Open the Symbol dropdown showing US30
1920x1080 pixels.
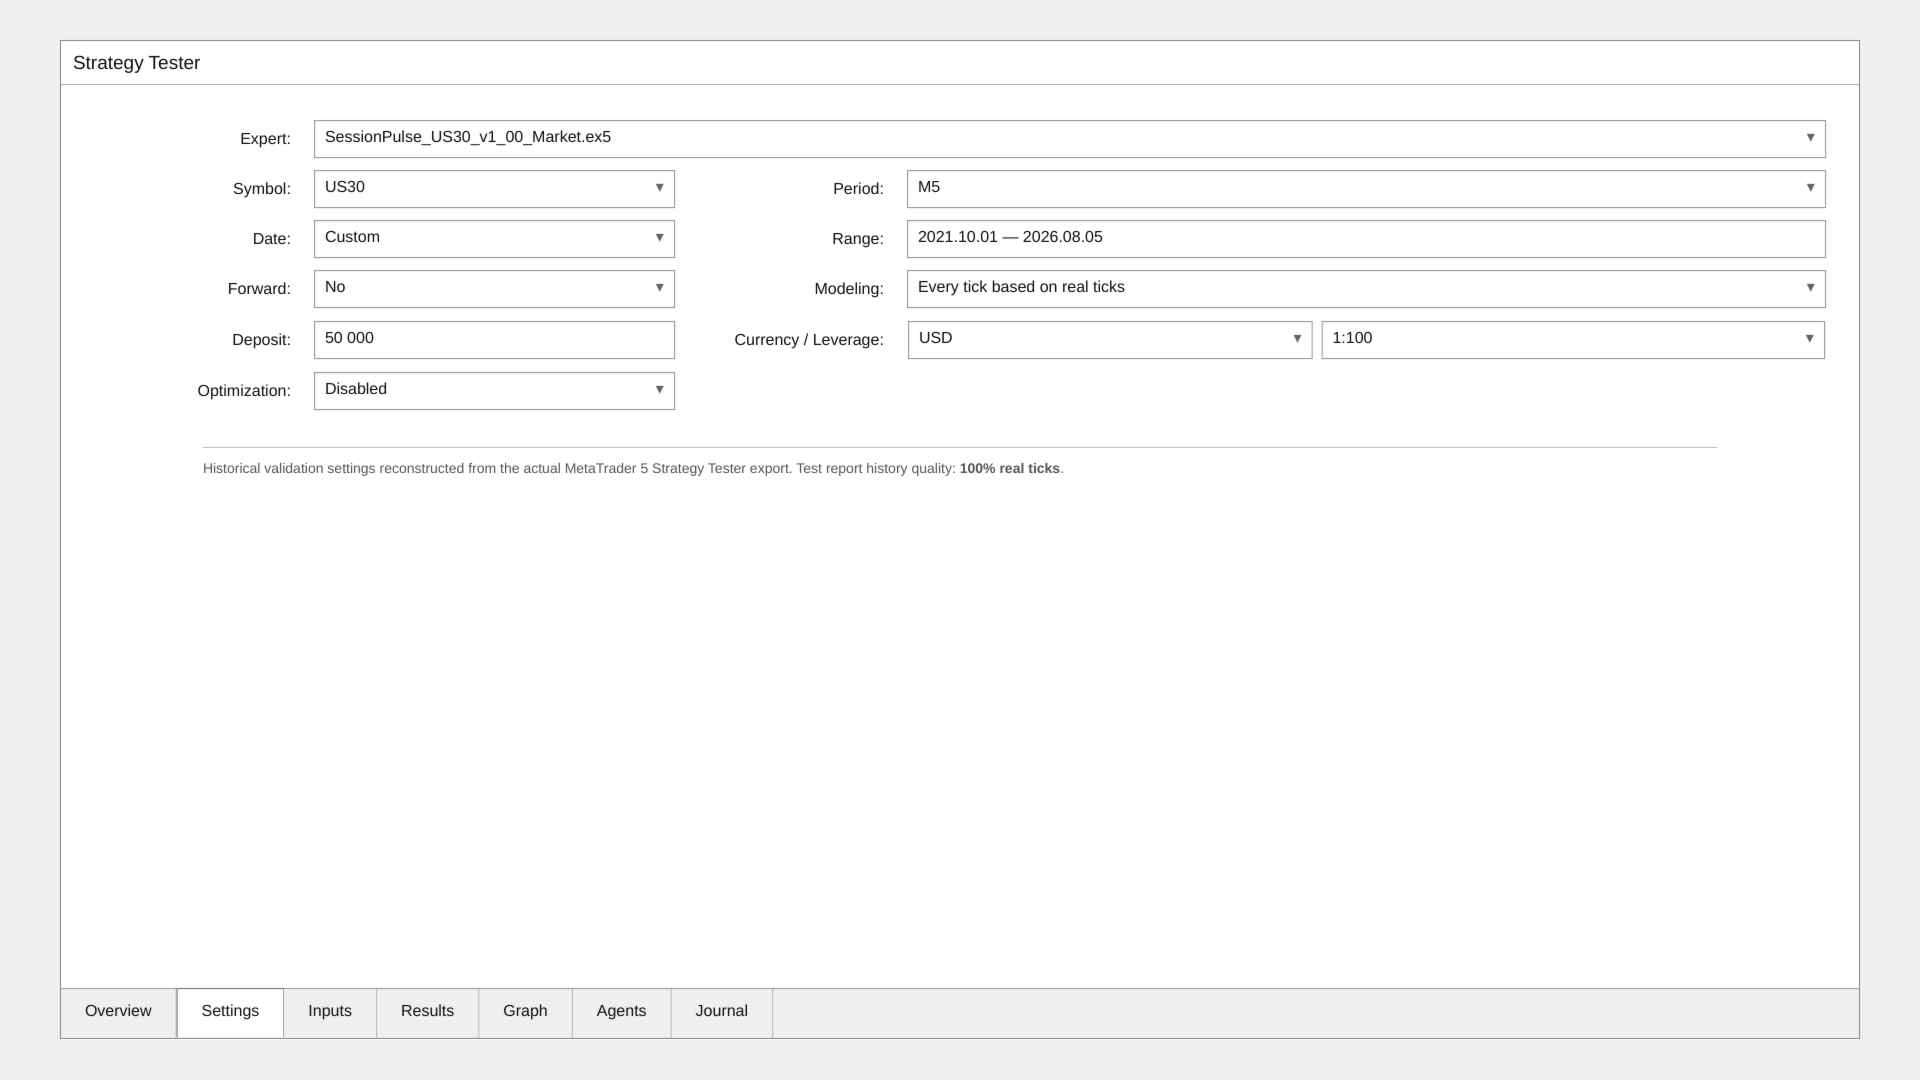coord(494,189)
